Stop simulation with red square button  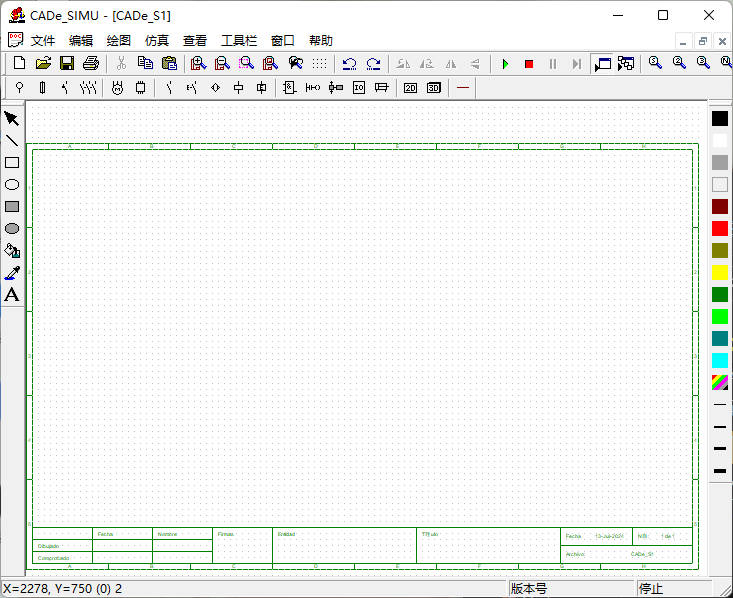pyautogui.click(x=529, y=64)
